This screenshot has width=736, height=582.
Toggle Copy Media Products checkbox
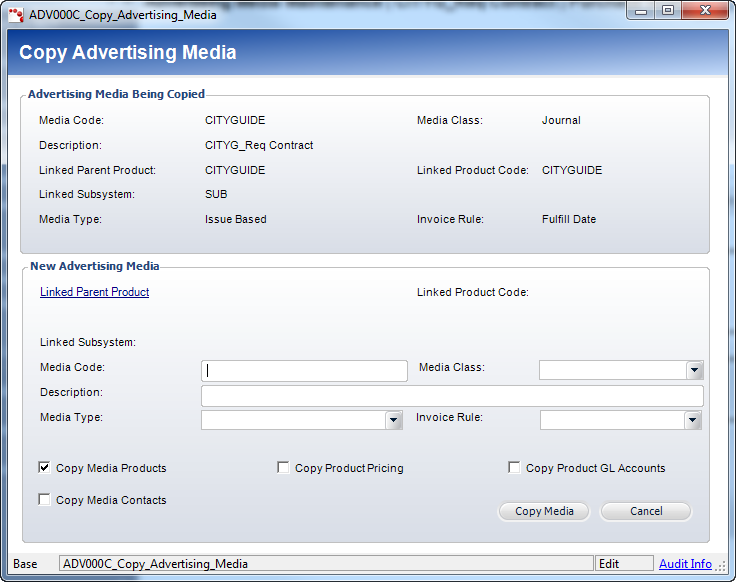44,467
